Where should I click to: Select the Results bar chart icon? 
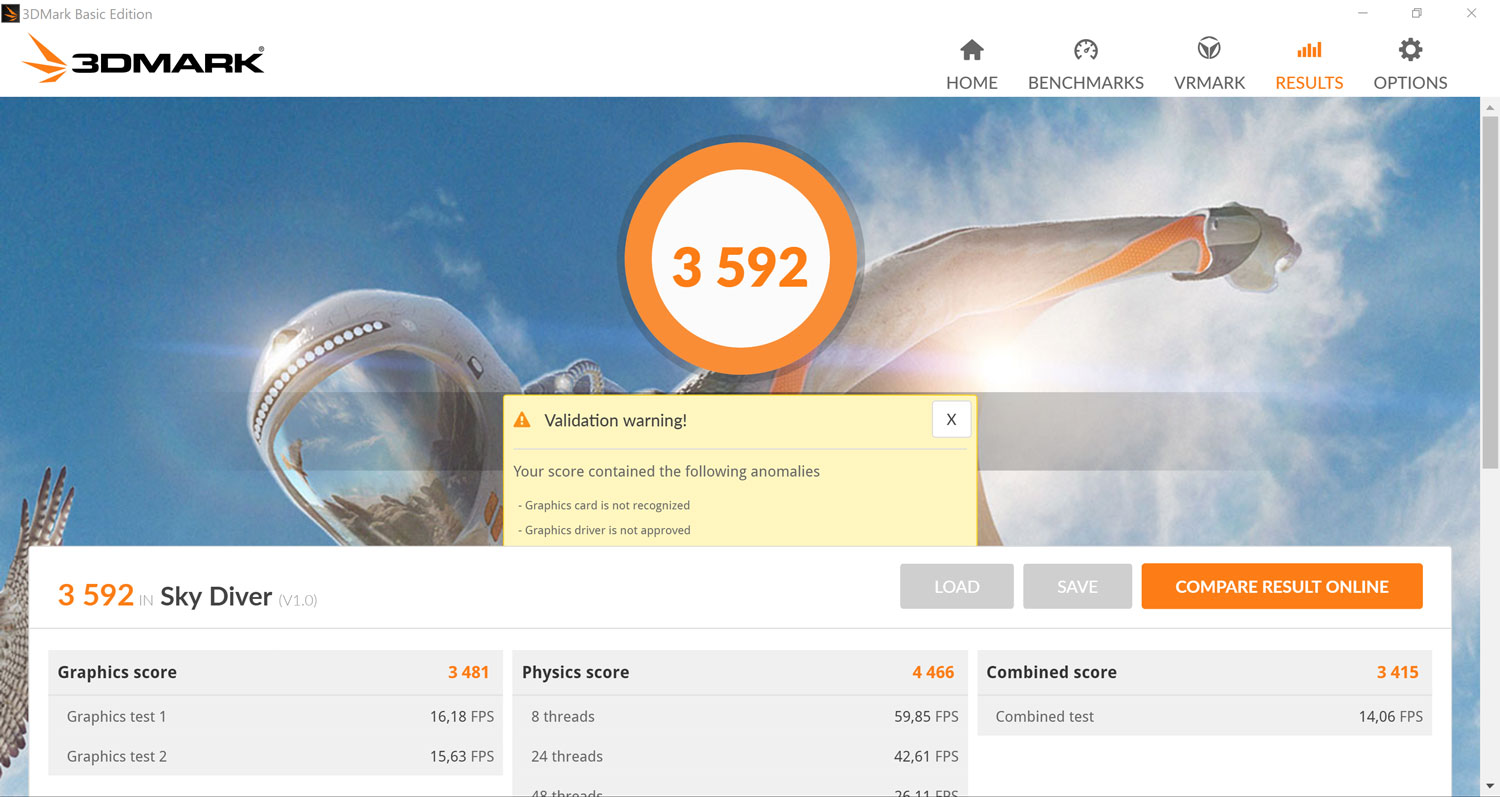[x=1309, y=50]
